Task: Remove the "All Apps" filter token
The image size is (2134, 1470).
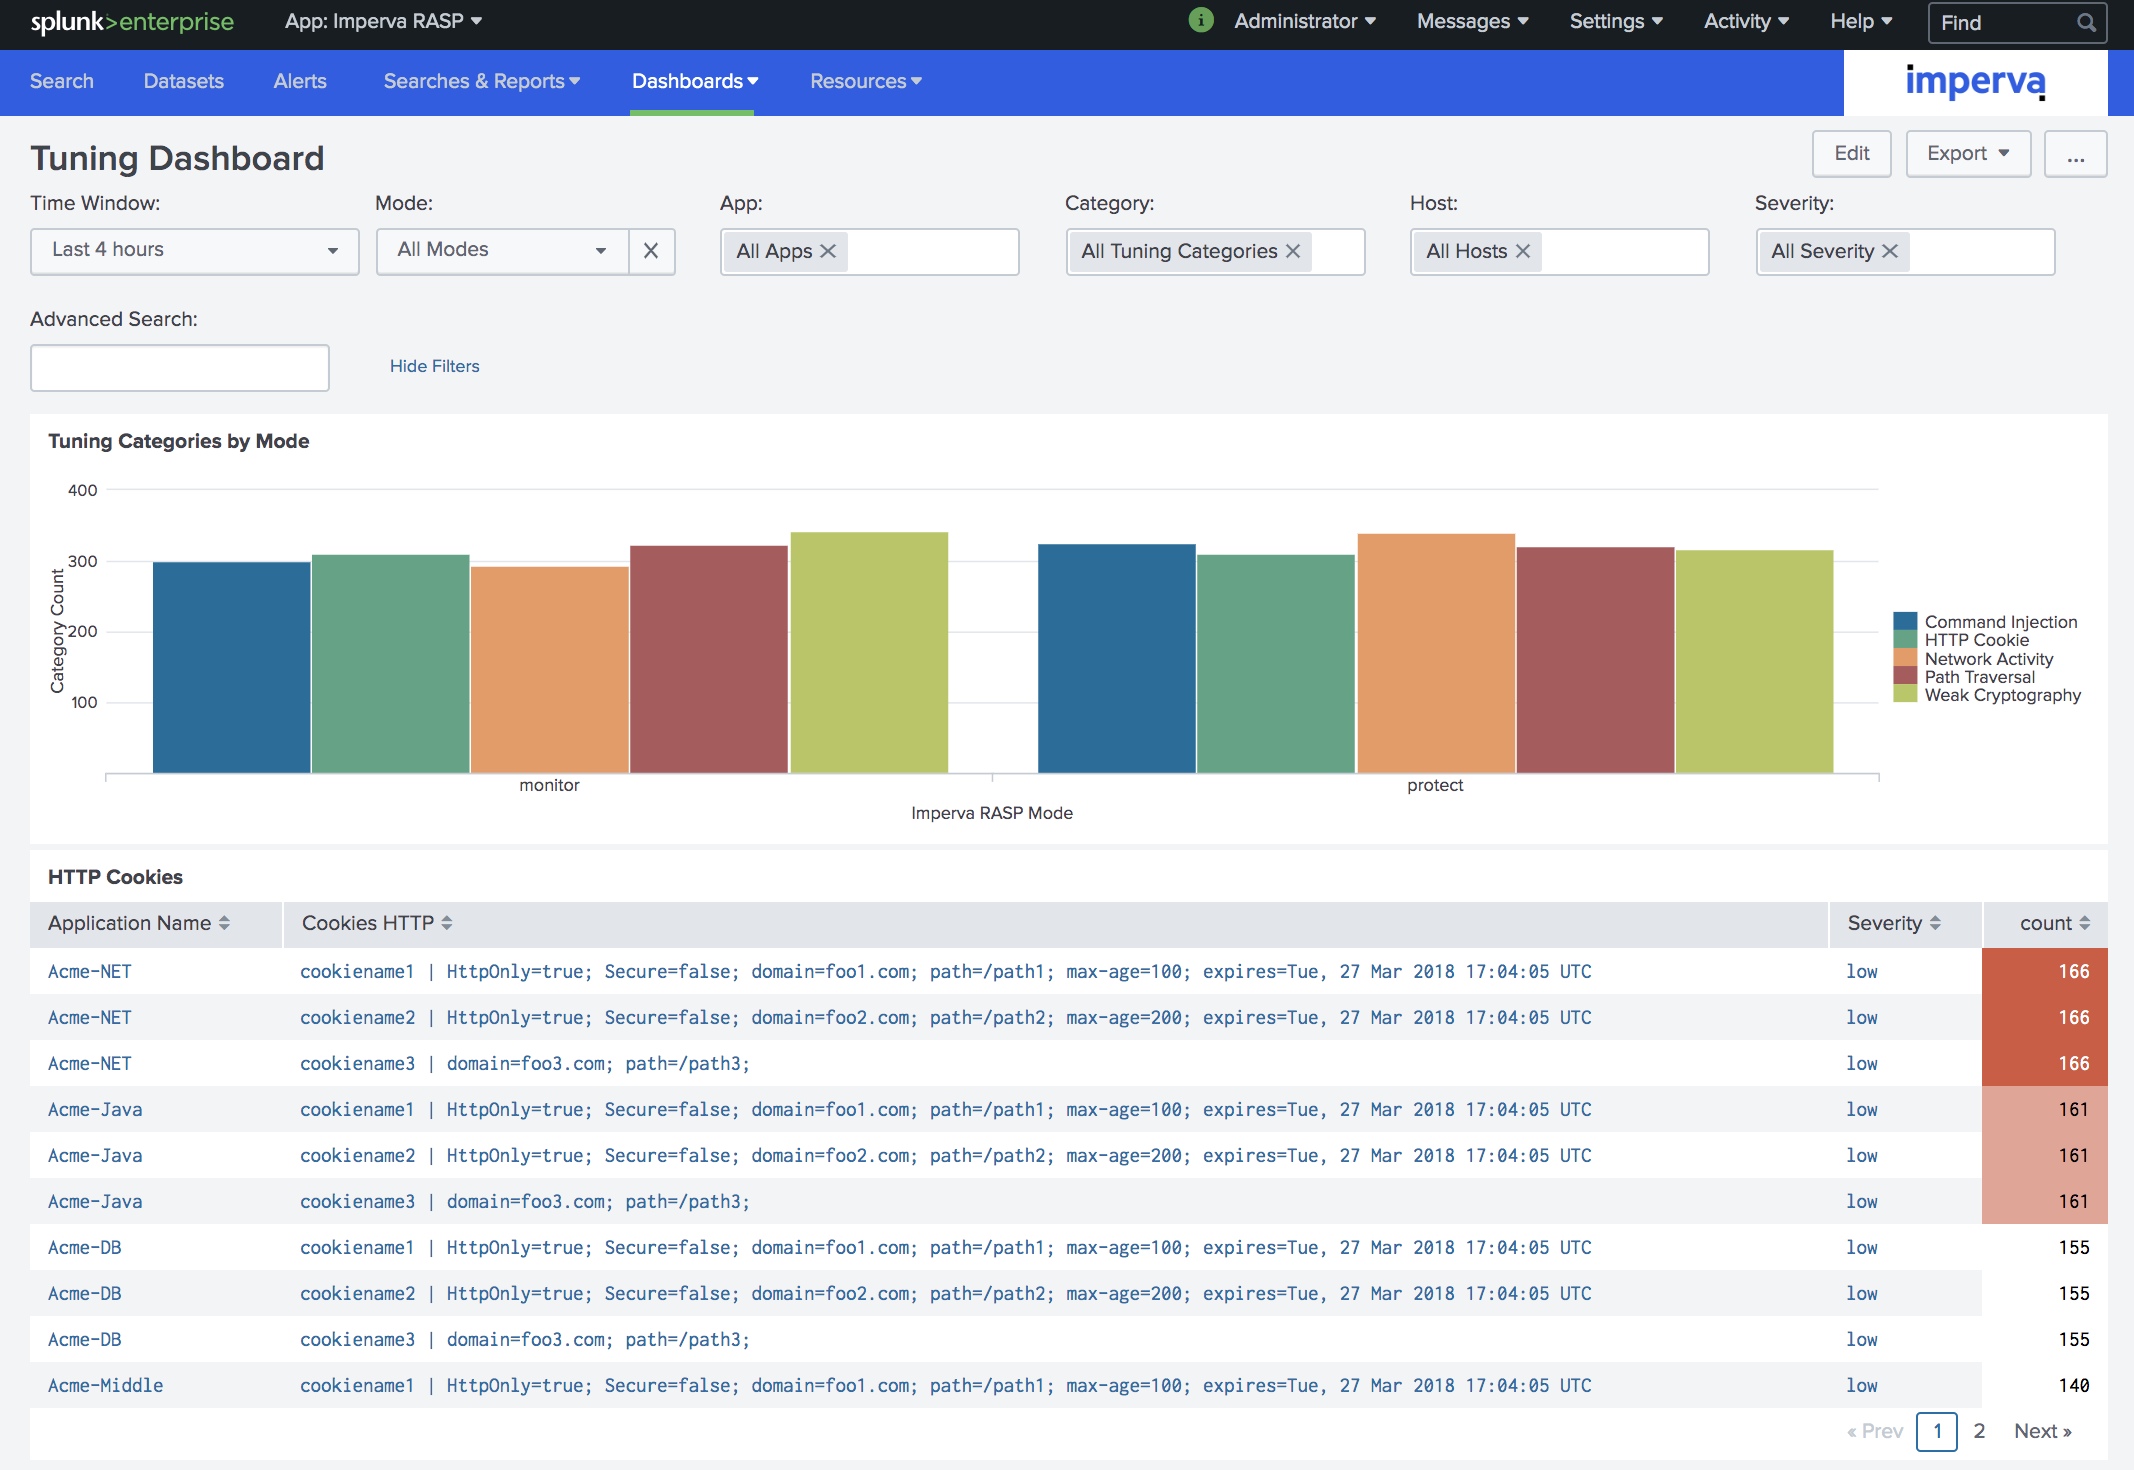Action: click(827, 252)
